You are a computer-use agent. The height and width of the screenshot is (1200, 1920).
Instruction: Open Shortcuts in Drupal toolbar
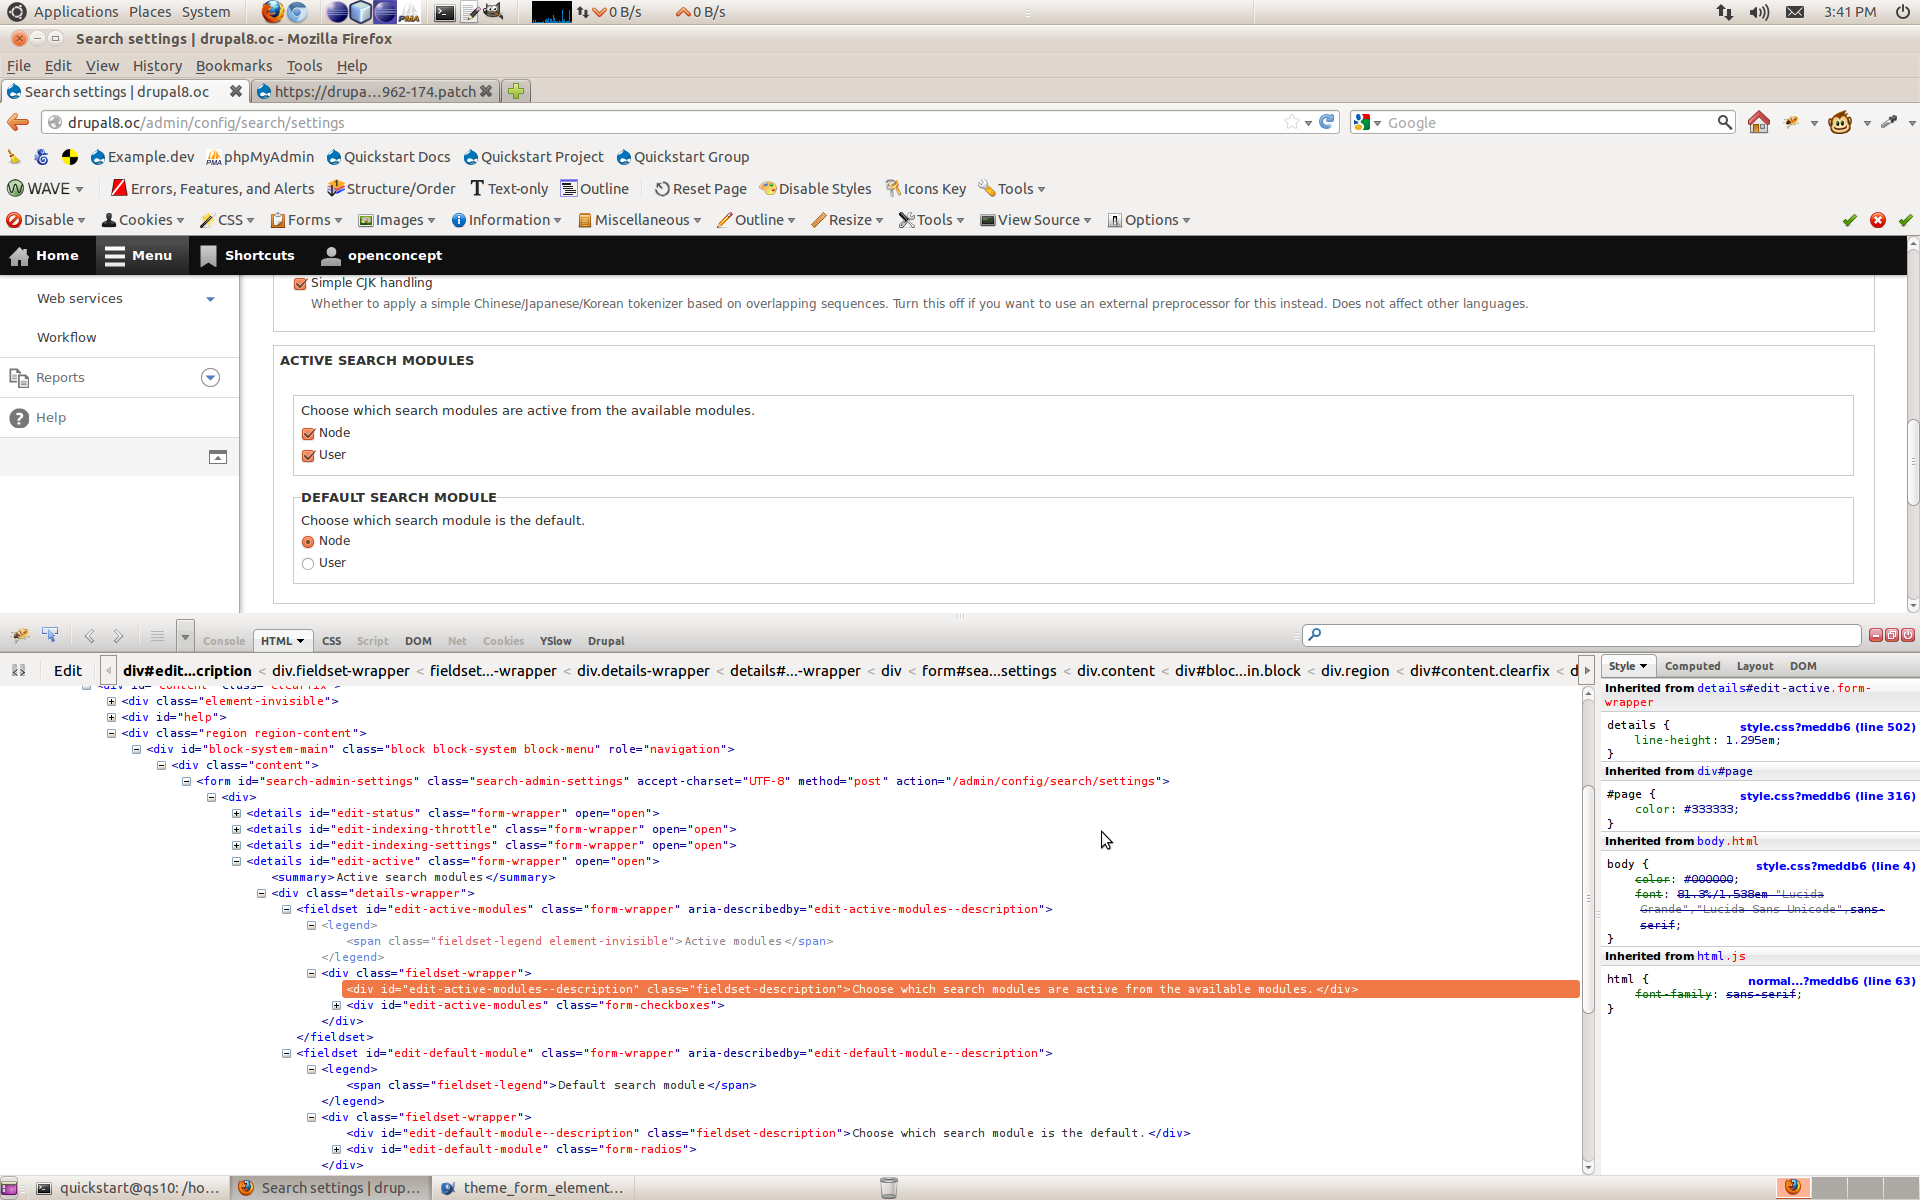pyautogui.click(x=247, y=255)
